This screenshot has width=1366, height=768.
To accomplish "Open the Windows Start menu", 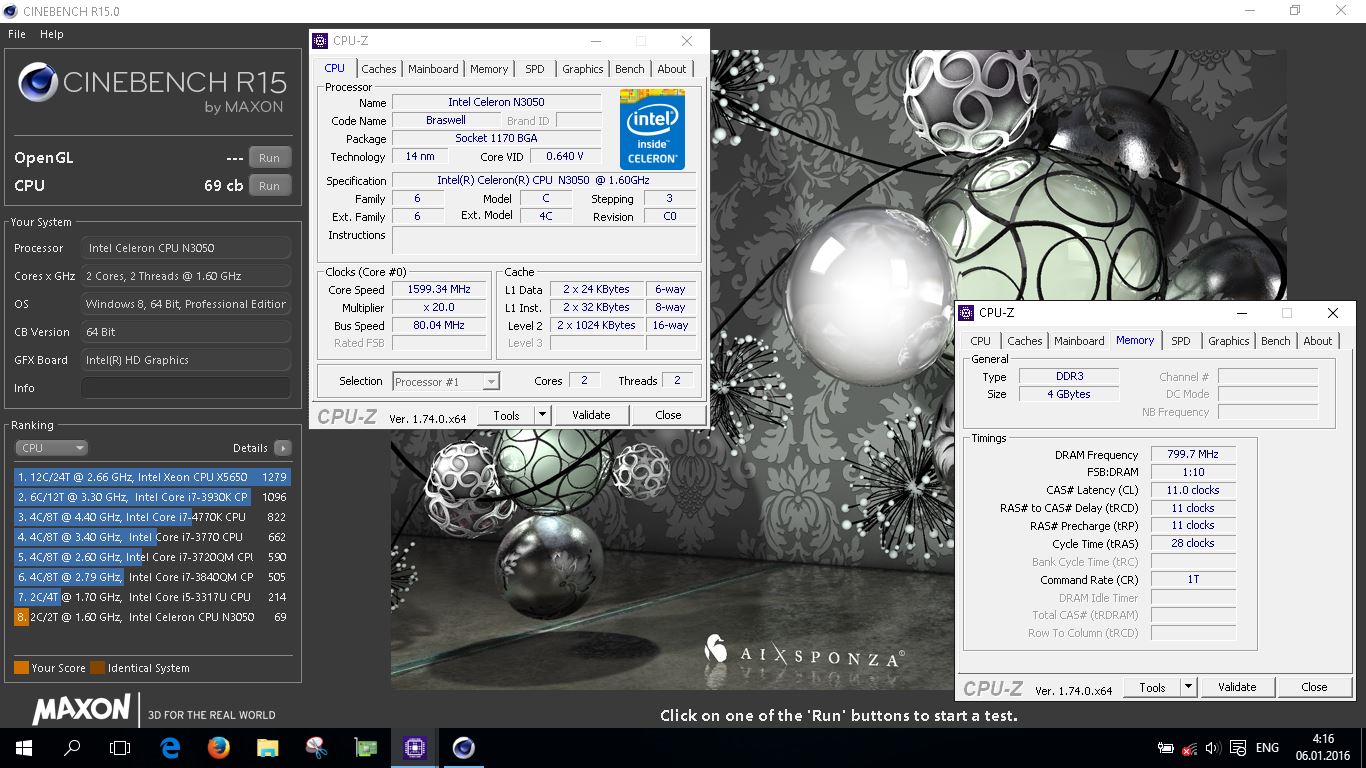I will (x=24, y=748).
